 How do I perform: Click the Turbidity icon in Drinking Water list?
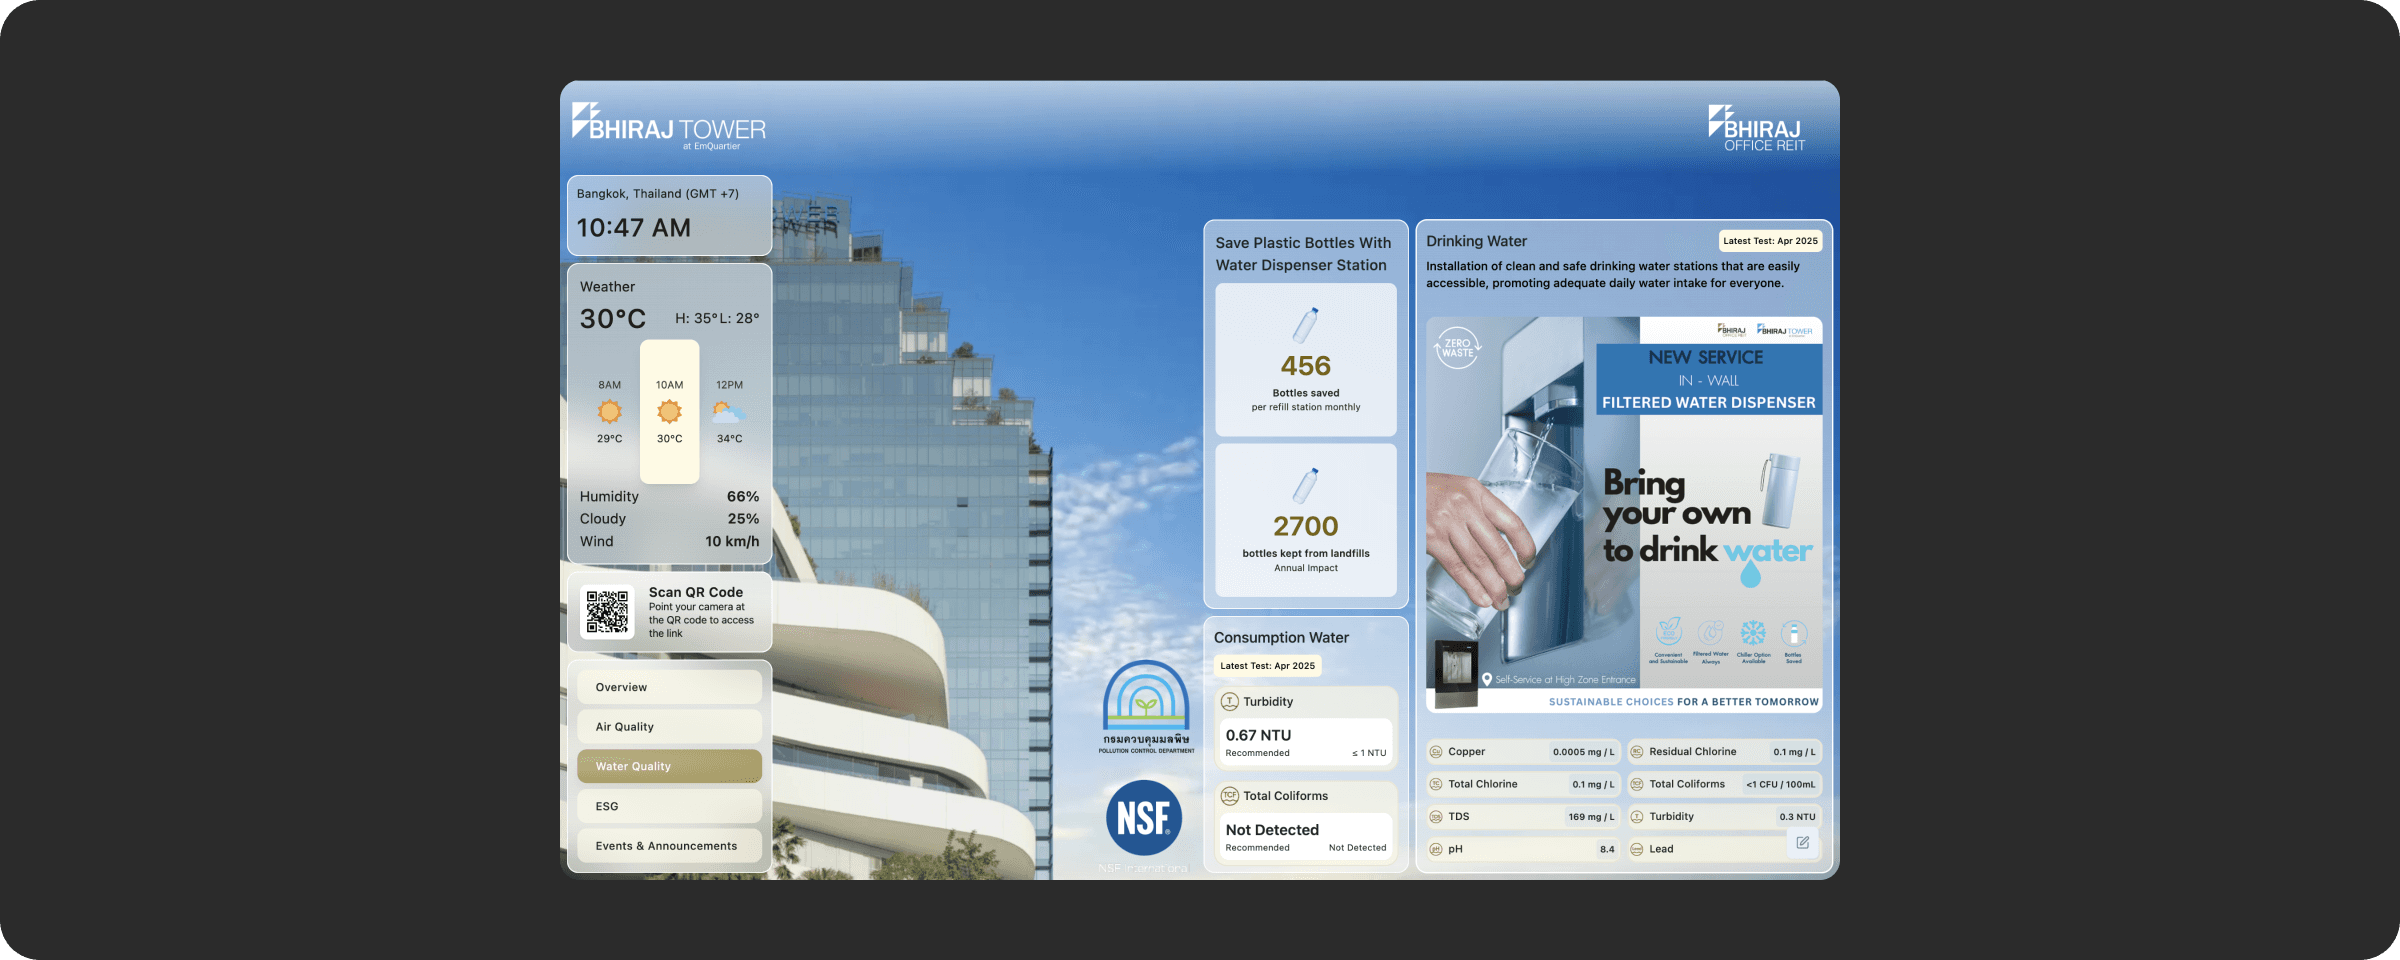[x=1637, y=817]
